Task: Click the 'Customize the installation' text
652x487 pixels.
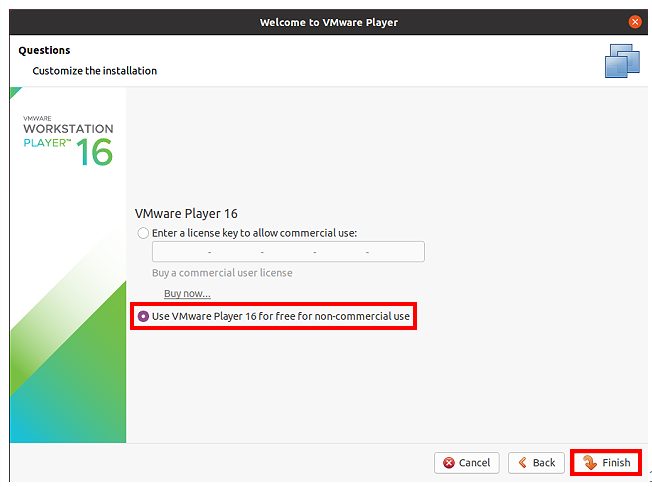Action: (95, 71)
